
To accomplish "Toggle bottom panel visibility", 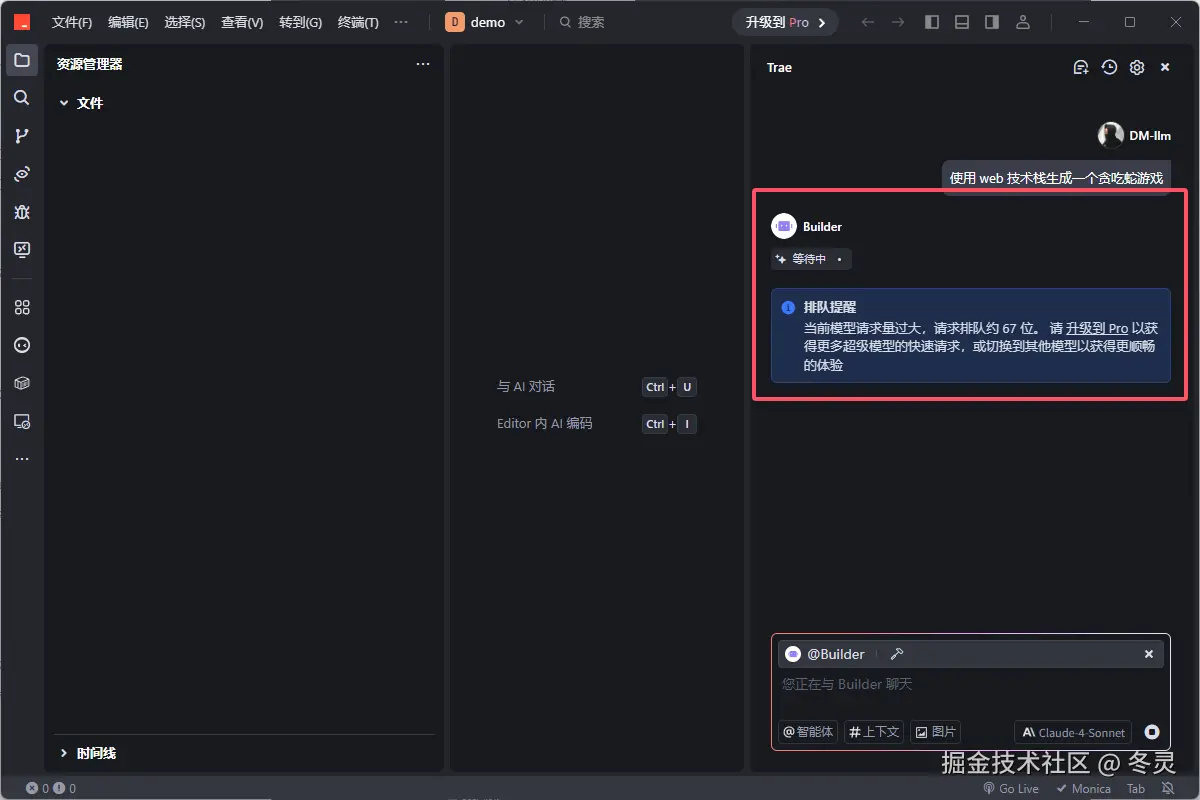I will [x=961, y=21].
